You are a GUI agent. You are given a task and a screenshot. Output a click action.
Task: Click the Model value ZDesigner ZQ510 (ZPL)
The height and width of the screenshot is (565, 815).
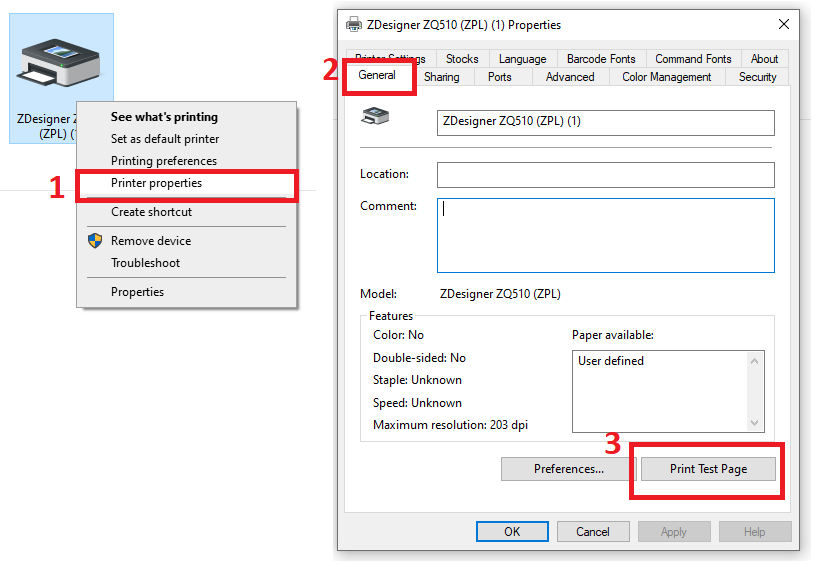coord(500,294)
